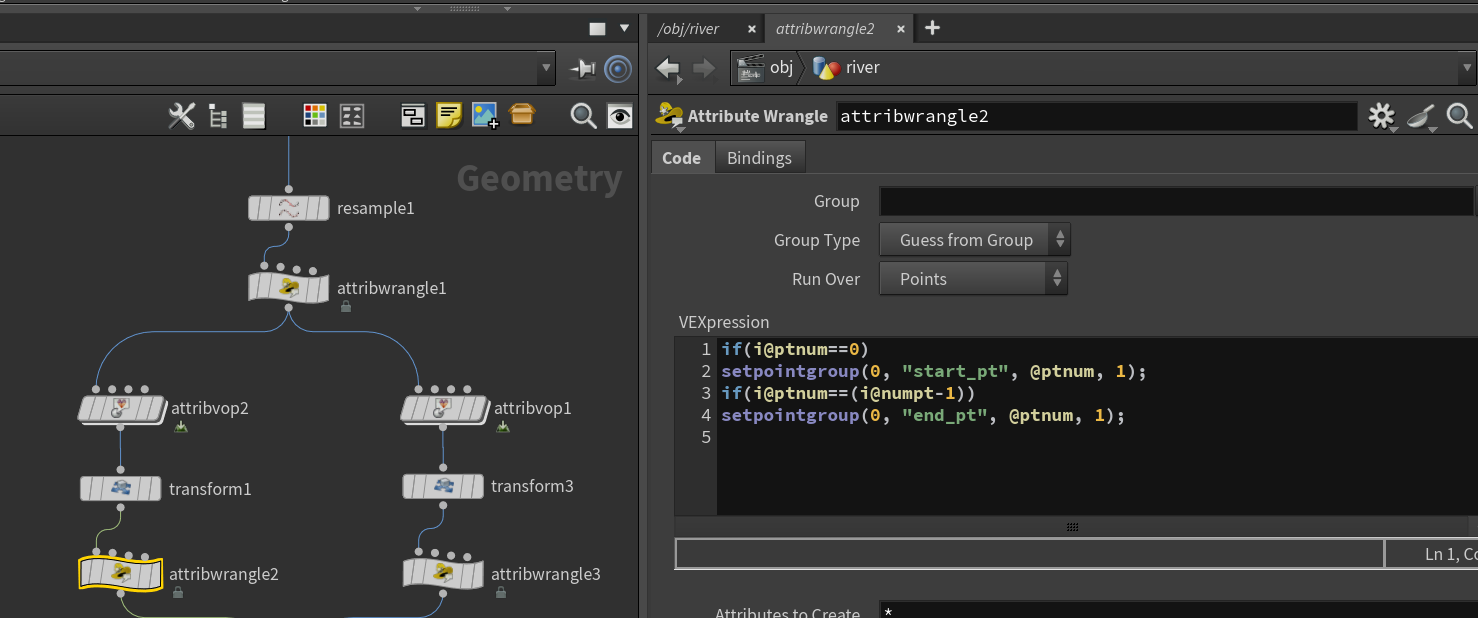Open the network editor wrench tools icon
1478x618 pixels.
pos(181,116)
